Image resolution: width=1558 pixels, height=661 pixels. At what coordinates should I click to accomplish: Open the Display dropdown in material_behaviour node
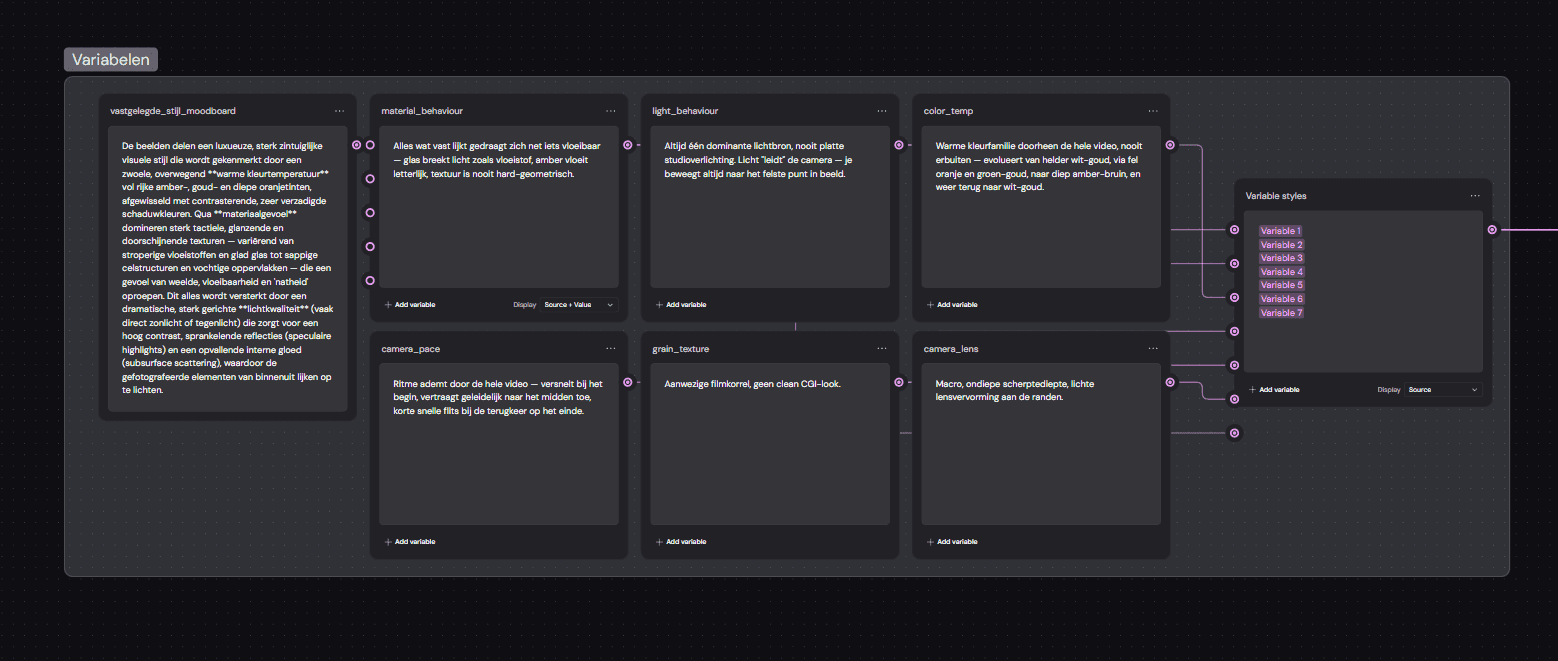click(x=579, y=305)
